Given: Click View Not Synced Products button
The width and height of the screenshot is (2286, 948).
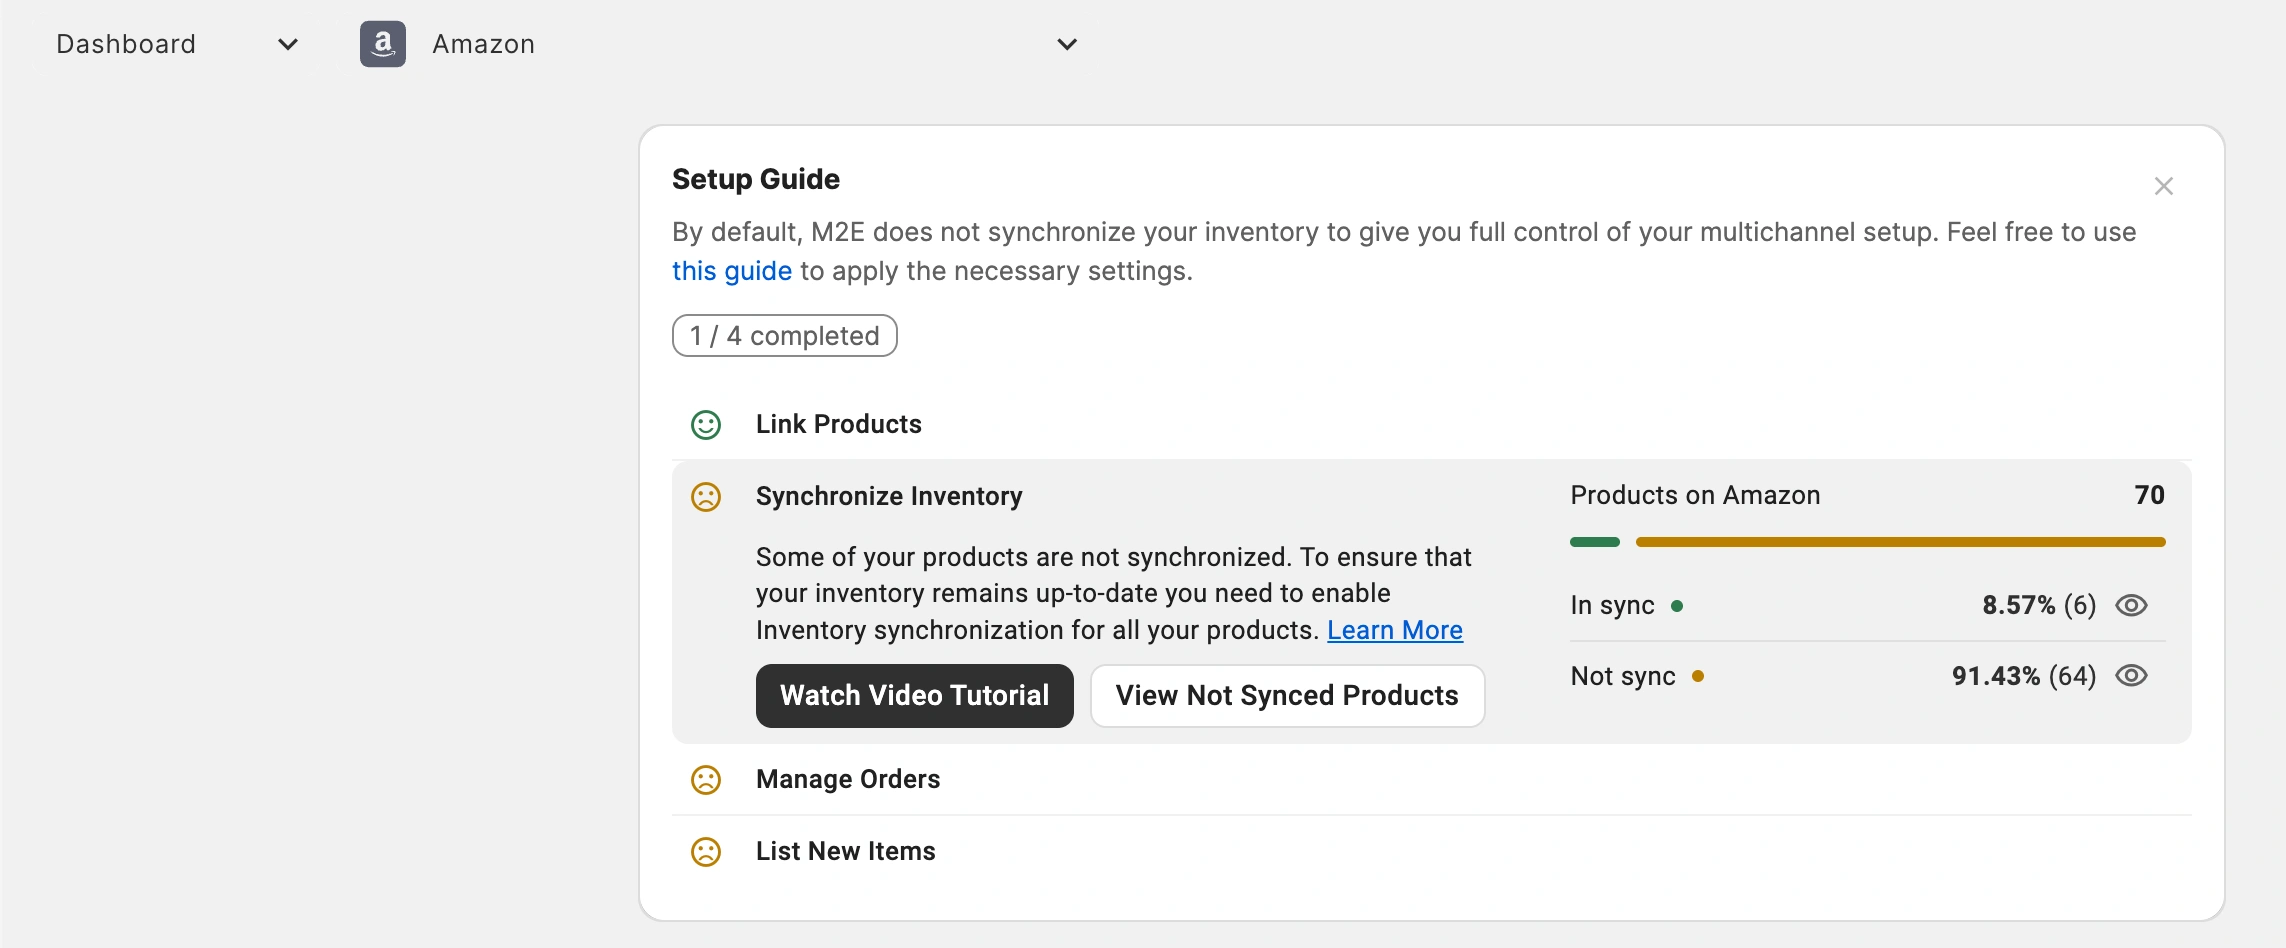Looking at the screenshot, I should (1287, 695).
